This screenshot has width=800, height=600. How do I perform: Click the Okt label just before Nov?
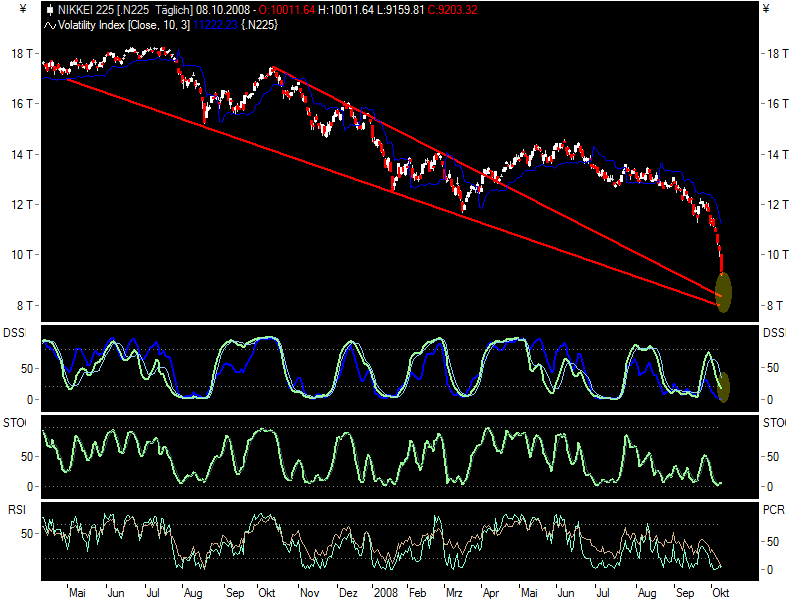coord(266,593)
